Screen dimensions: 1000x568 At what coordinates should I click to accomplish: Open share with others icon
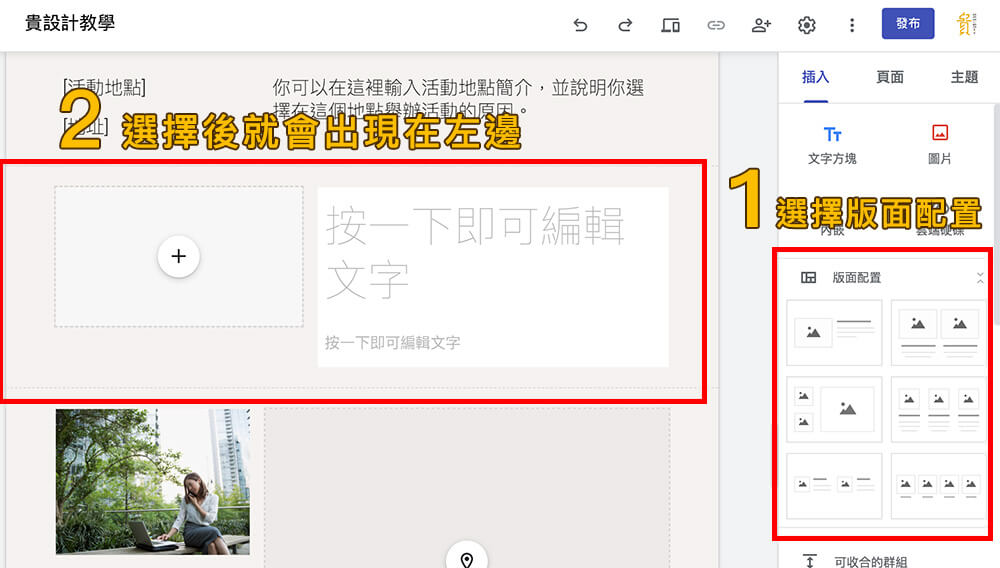761,25
